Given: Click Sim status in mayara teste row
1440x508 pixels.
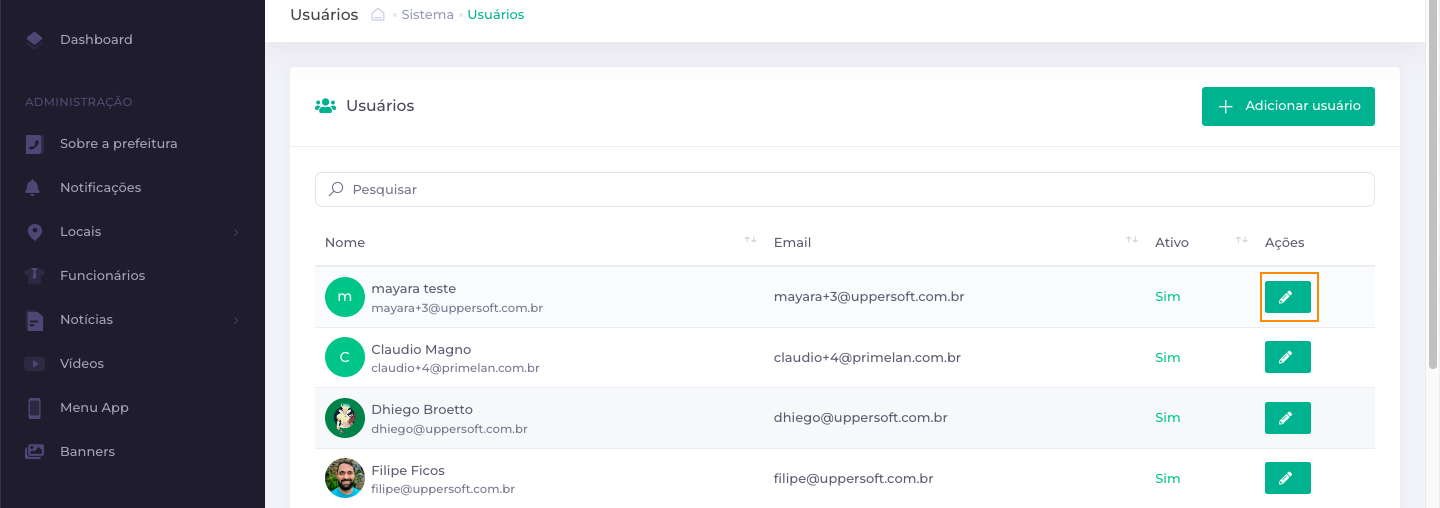Looking at the screenshot, I should click(x=1168, y=297).
